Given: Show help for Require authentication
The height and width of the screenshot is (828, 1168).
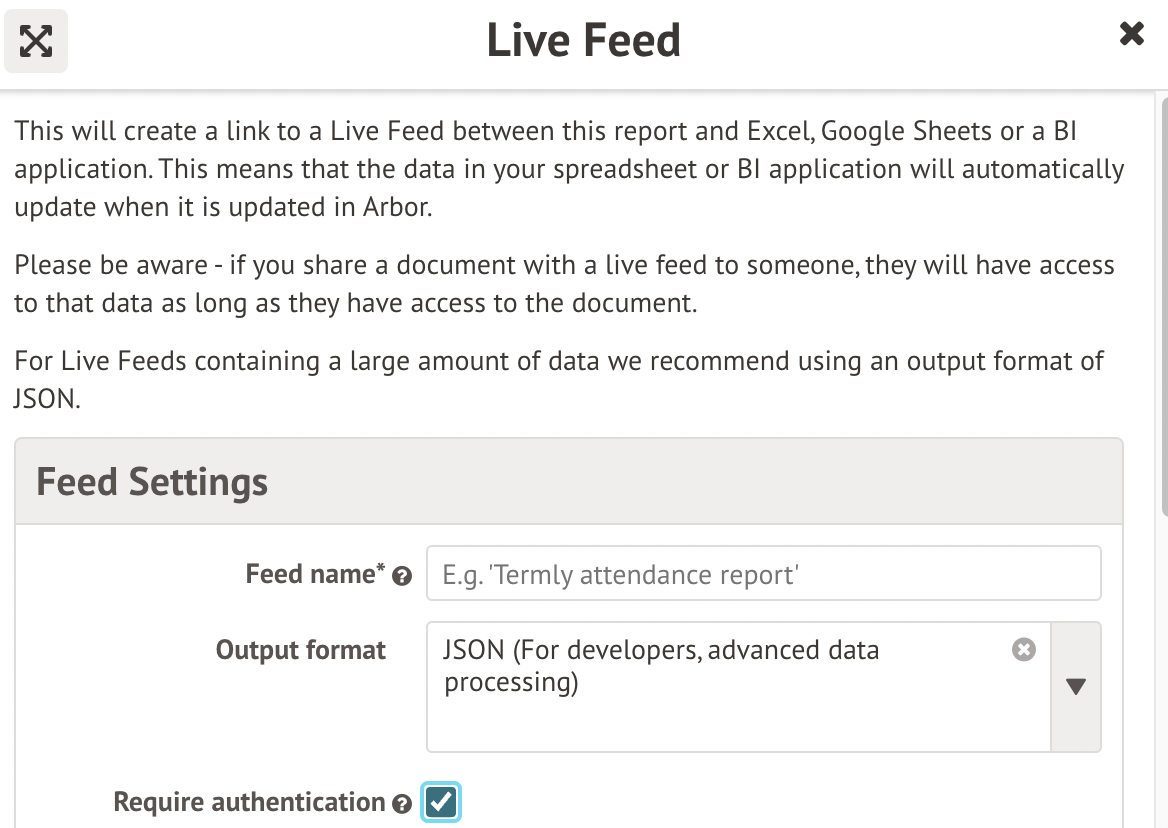Looking at the screenshot, I should click(x=402, y=804).
